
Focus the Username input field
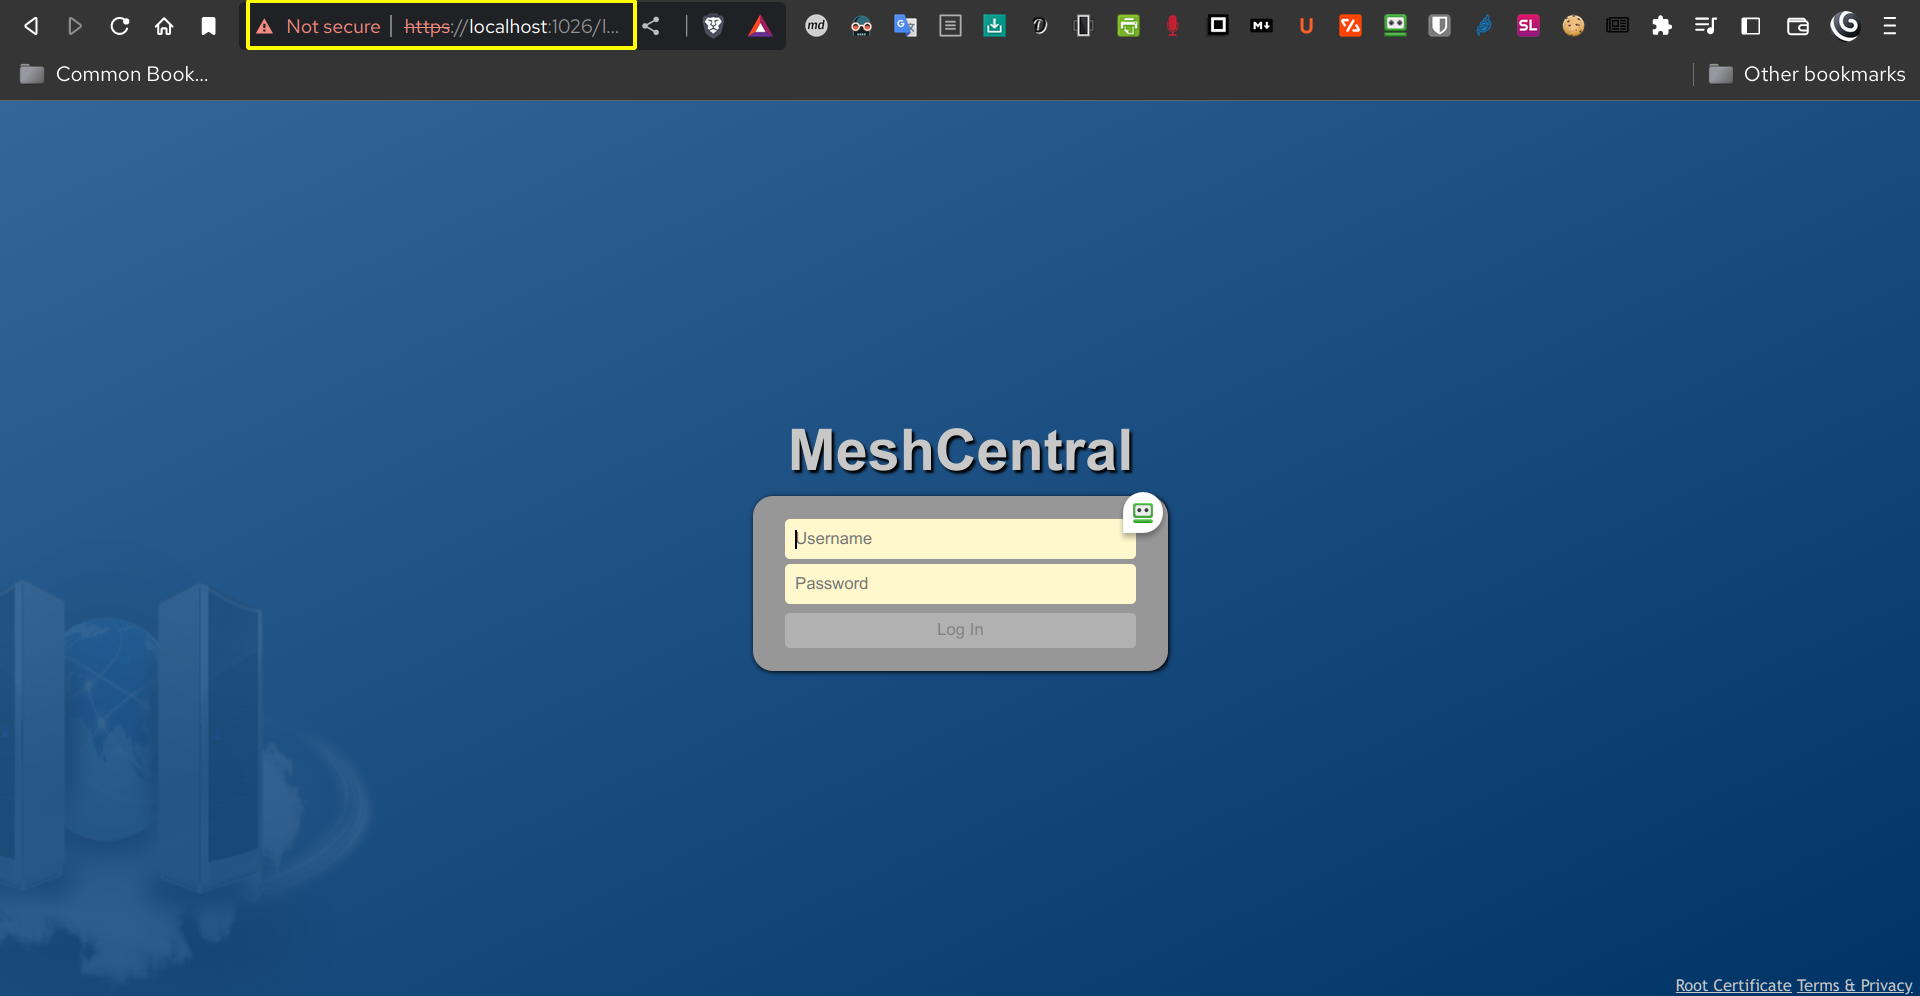[960, 539]
